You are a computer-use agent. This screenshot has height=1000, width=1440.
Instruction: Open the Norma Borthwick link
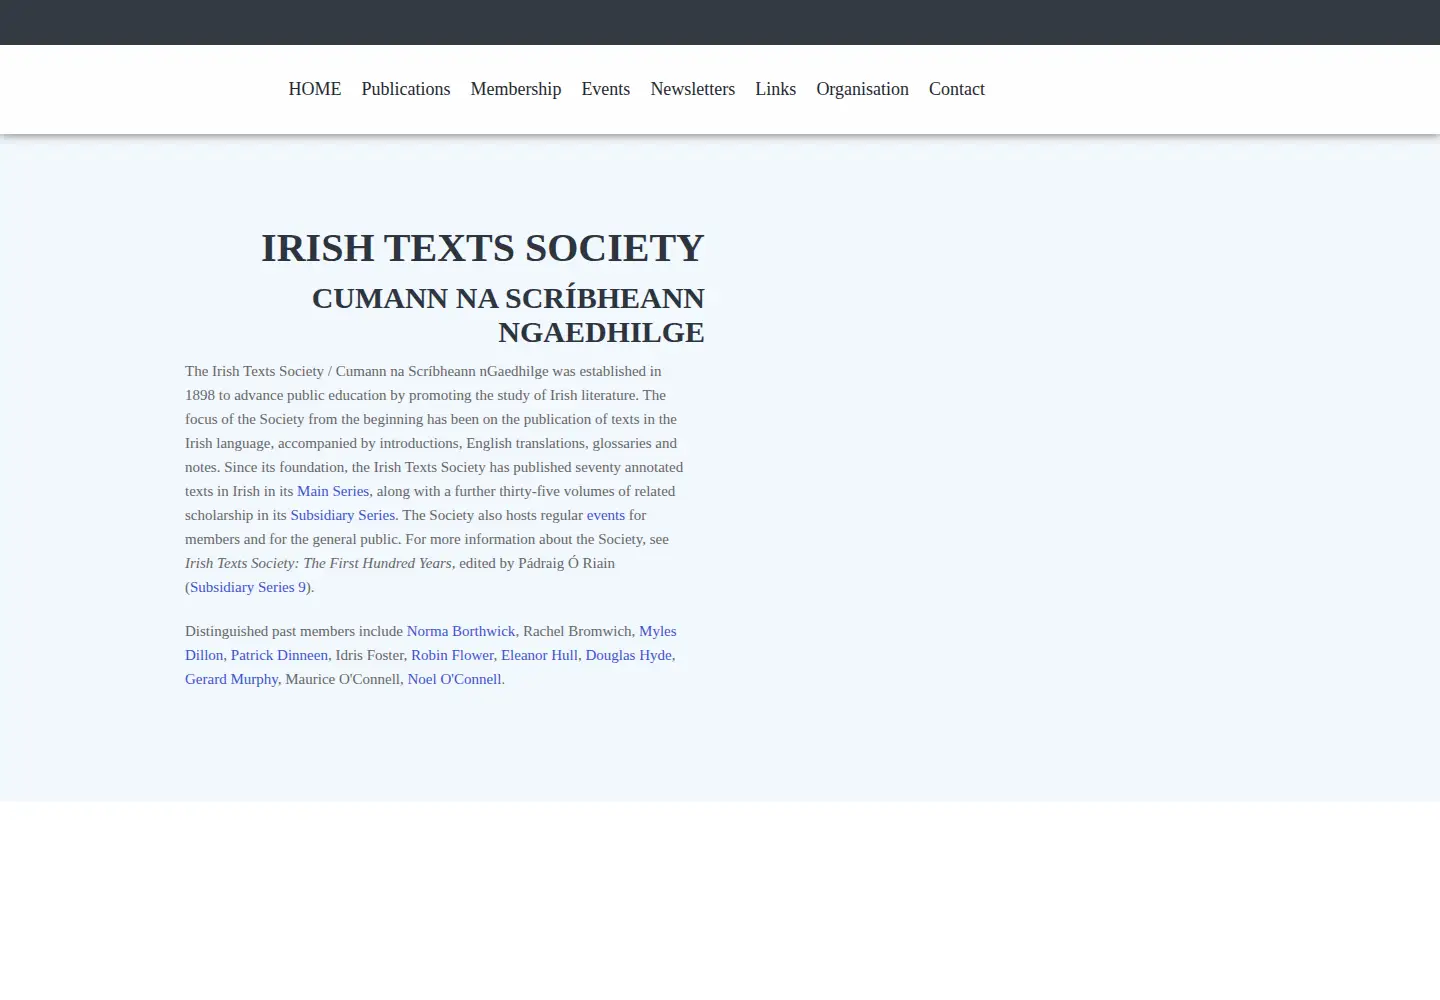(x=461, y=631)
